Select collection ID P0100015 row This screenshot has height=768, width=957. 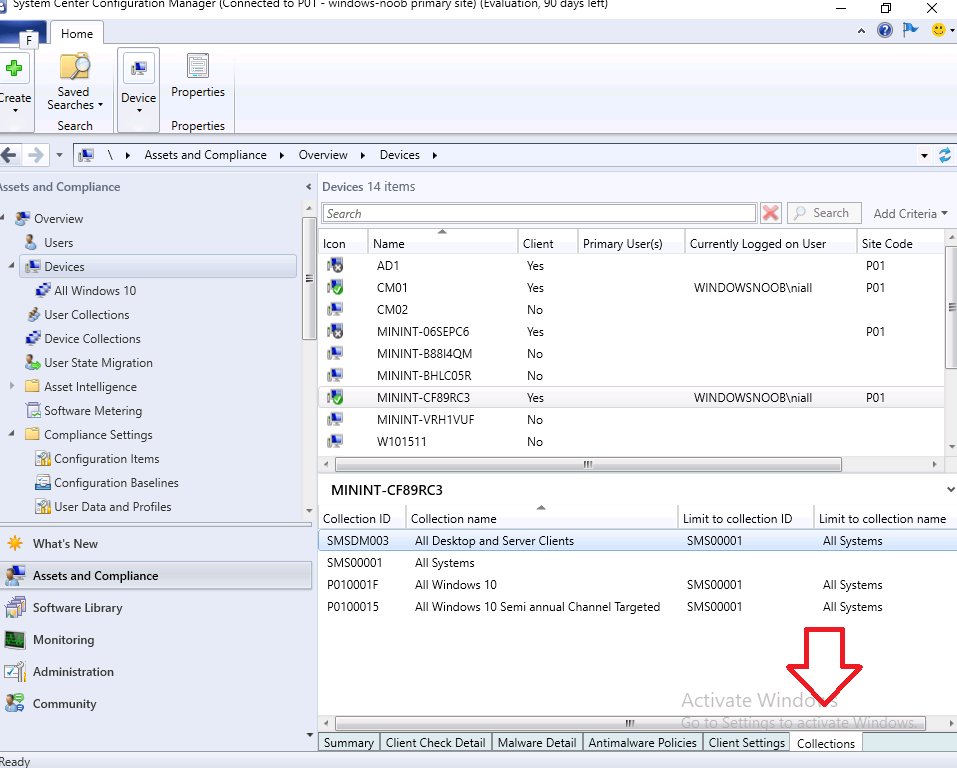[x=637, y=606]
